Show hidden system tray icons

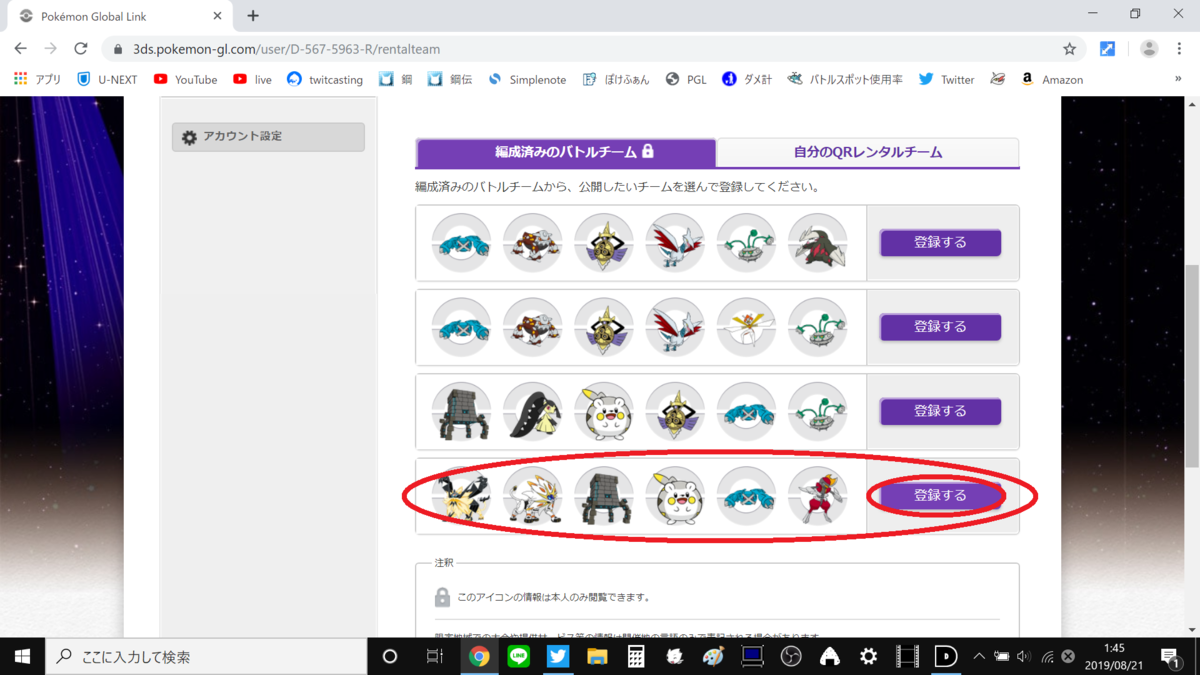979,656
